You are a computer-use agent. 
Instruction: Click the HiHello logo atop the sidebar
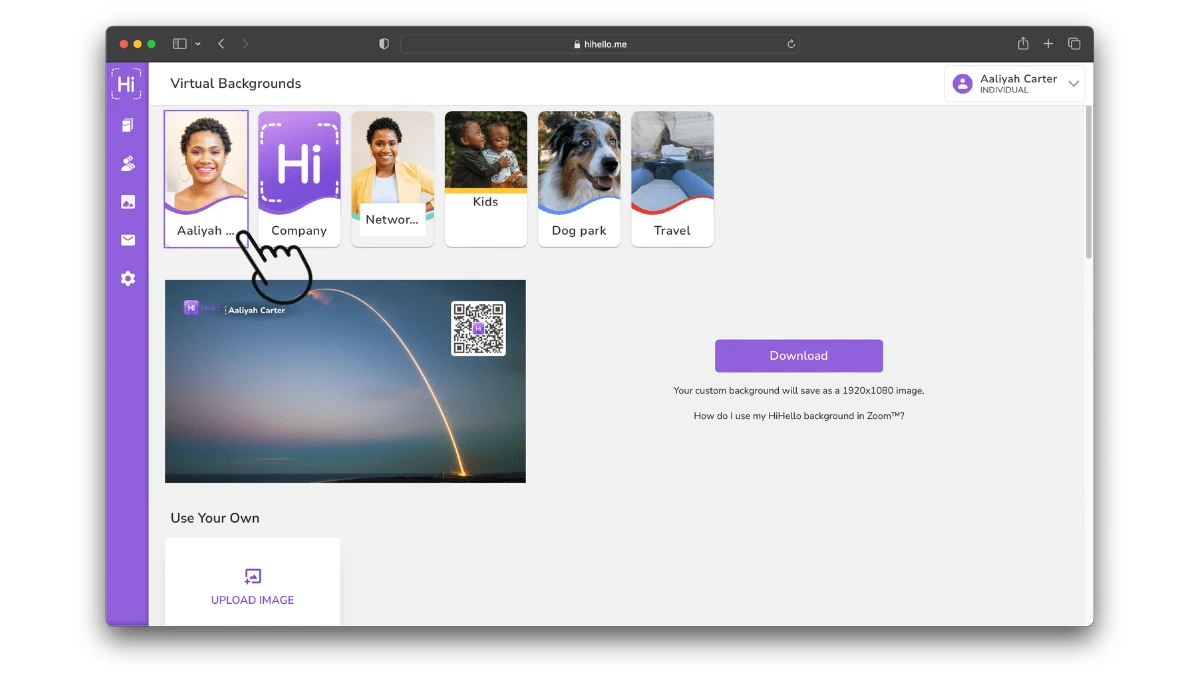126,84
